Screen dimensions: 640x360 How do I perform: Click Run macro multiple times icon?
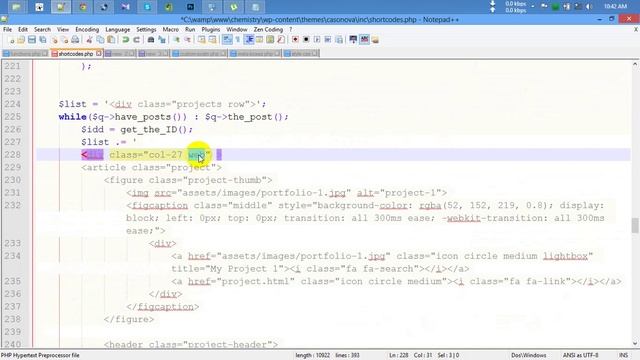pos(328,40)
